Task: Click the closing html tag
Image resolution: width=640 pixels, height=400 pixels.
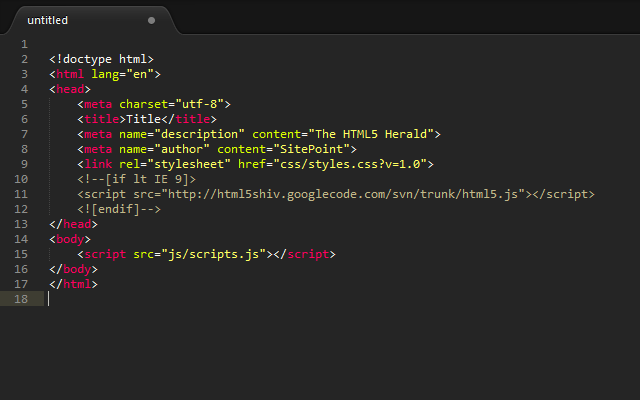Action: (73, 284)
